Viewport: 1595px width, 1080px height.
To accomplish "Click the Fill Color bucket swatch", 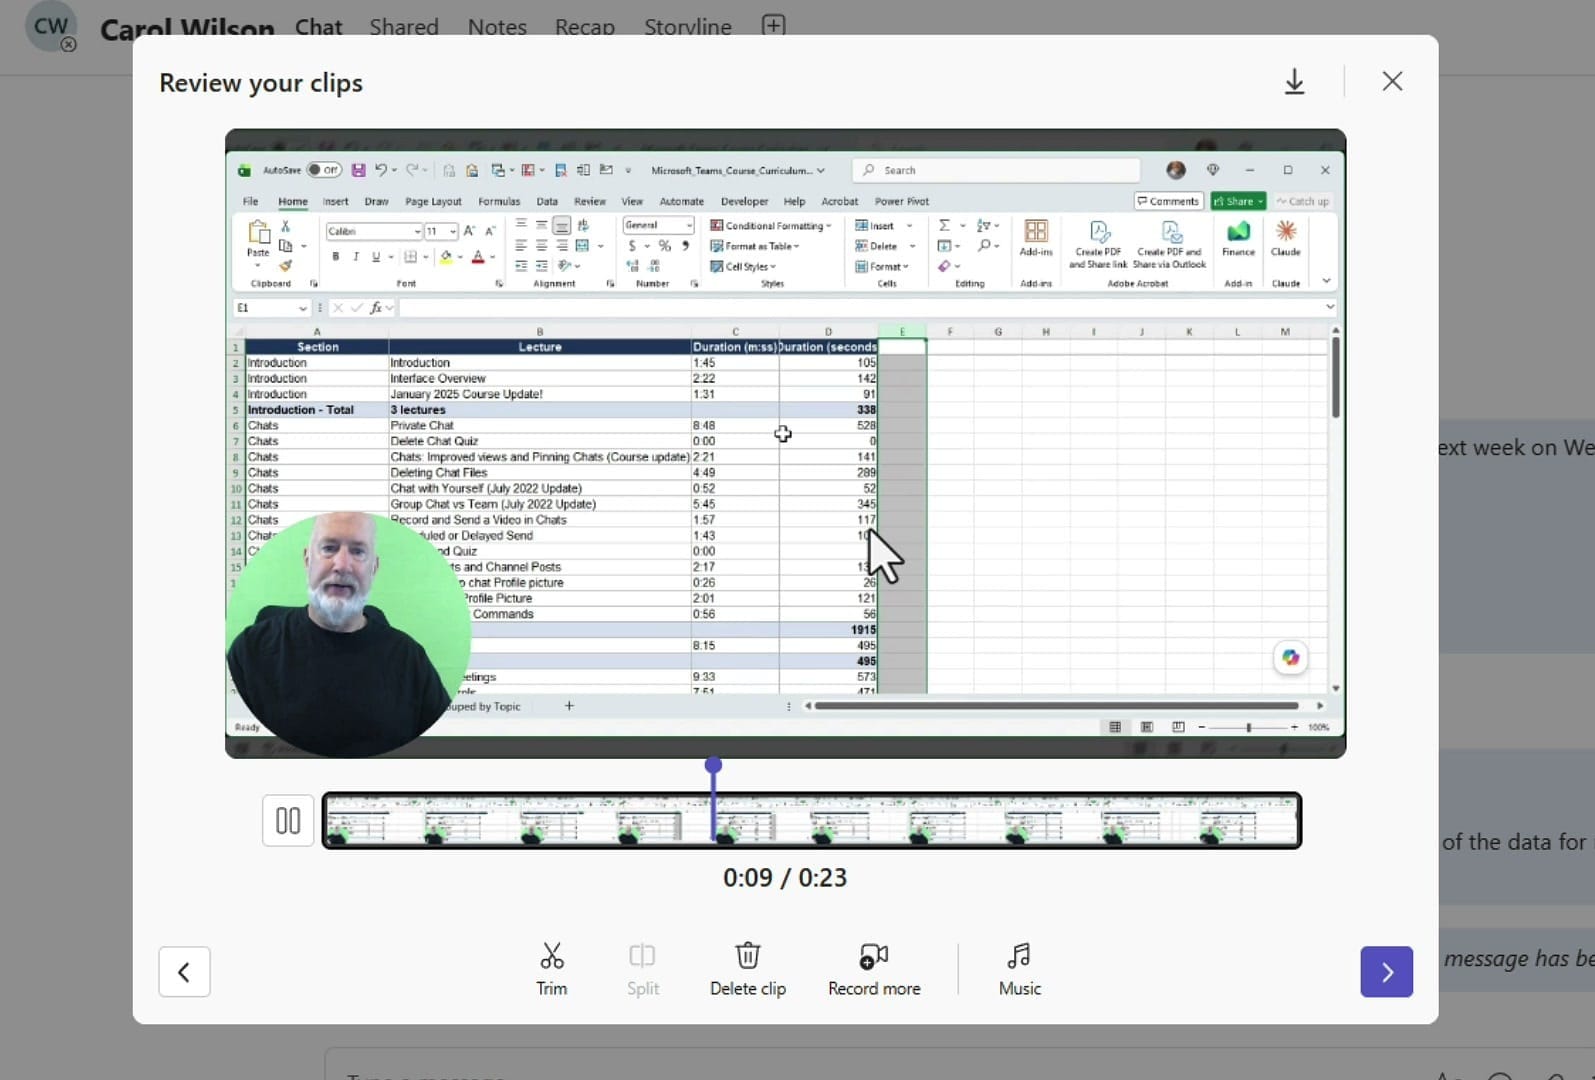I will tap(446, 257).
